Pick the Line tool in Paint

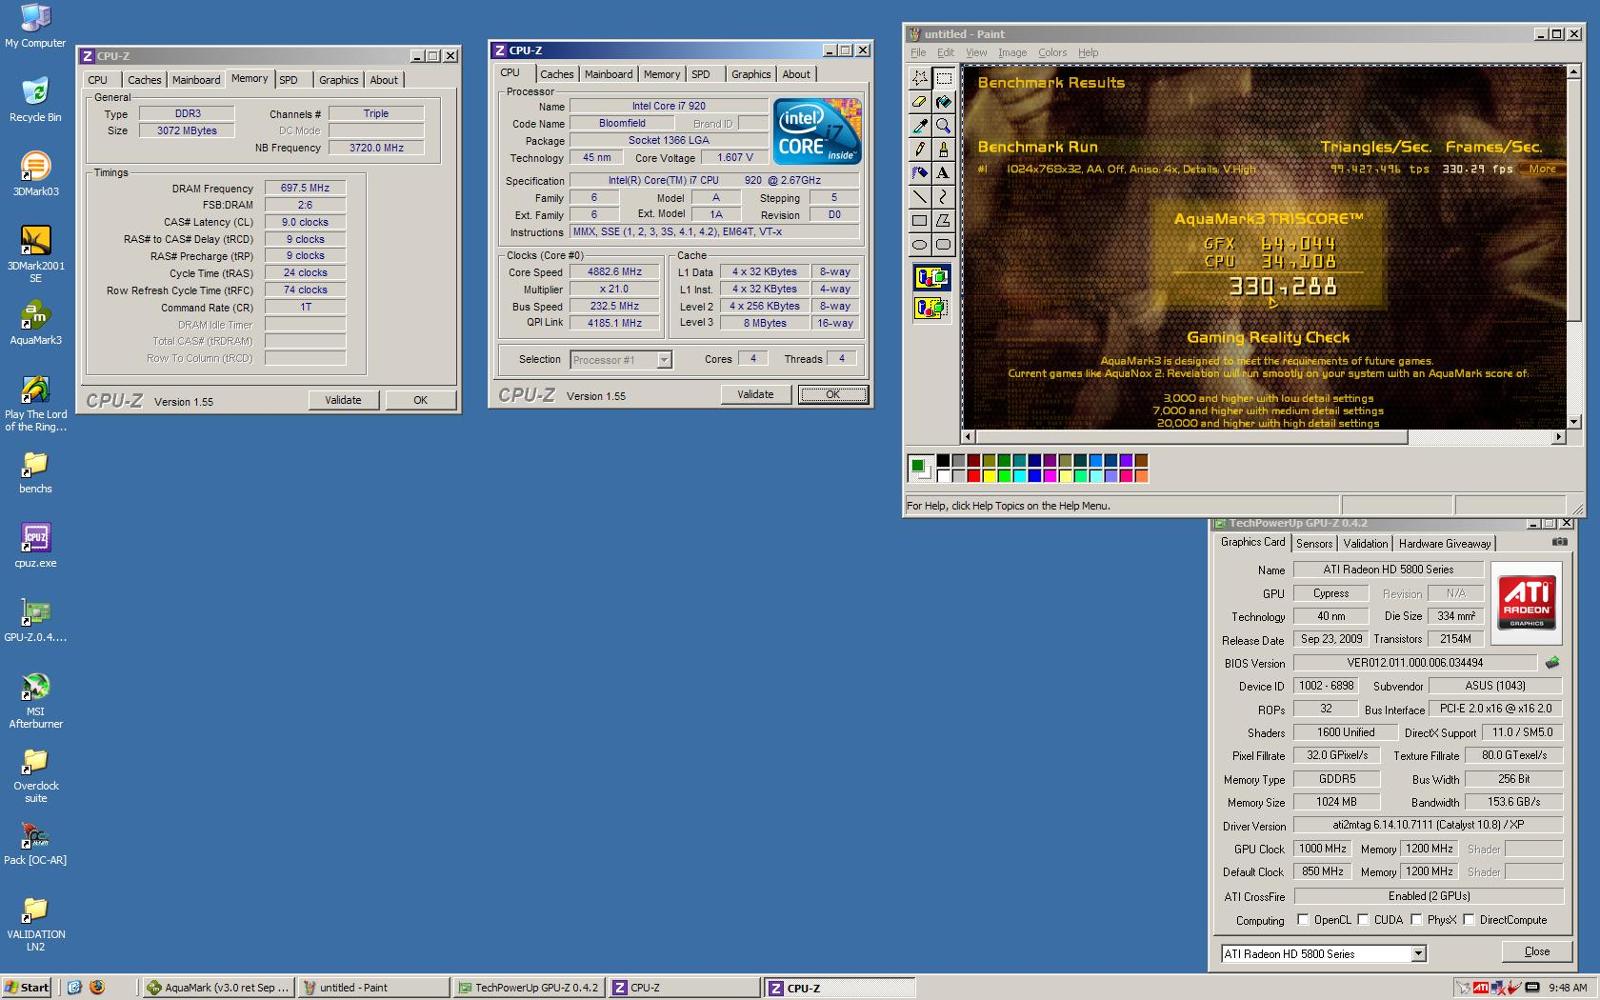(919, 197)
